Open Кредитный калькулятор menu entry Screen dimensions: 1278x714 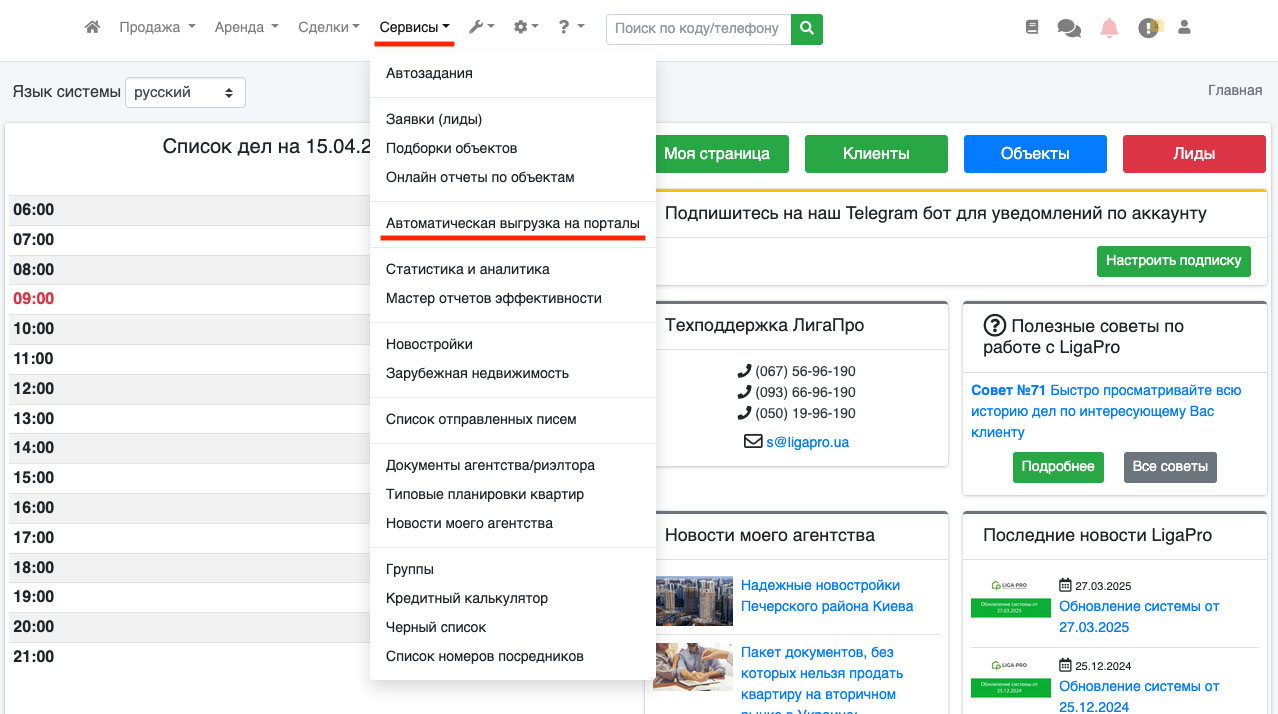[467, 598]
